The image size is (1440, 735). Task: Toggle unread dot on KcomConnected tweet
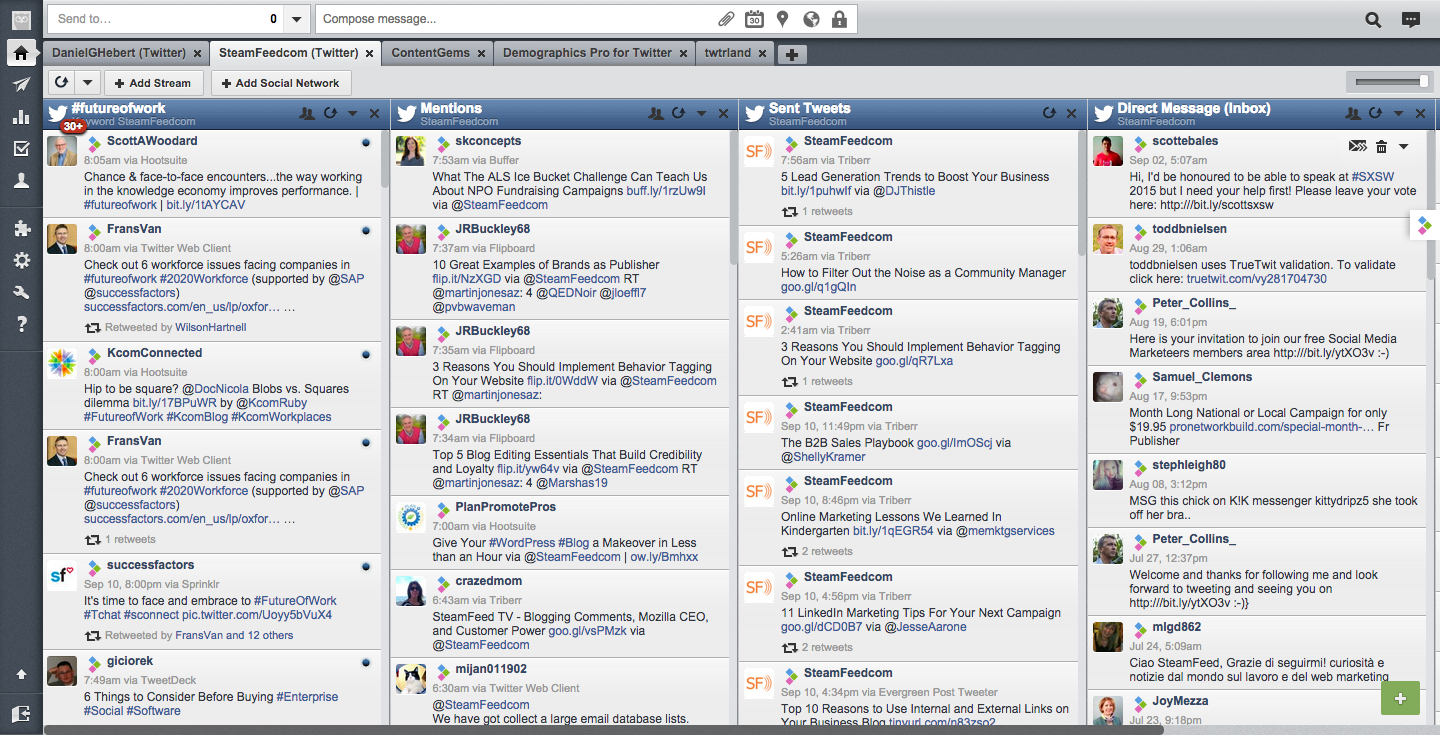coord(366,355)
